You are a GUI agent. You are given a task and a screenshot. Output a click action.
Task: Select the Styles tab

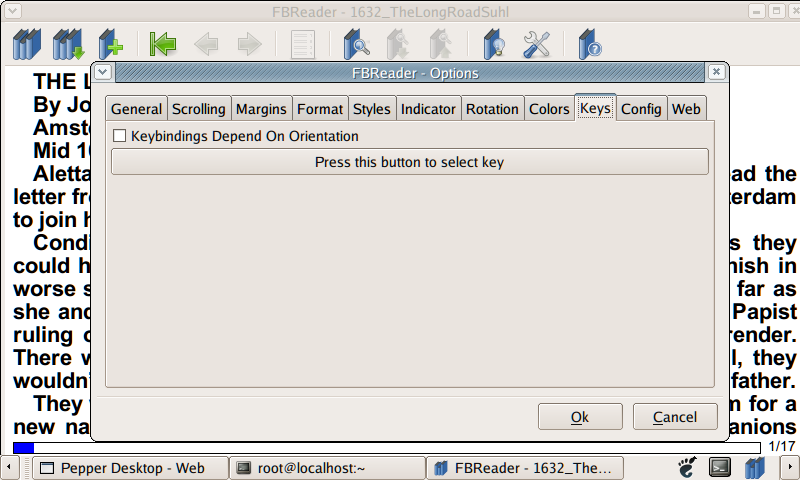[x=372, y=109]
